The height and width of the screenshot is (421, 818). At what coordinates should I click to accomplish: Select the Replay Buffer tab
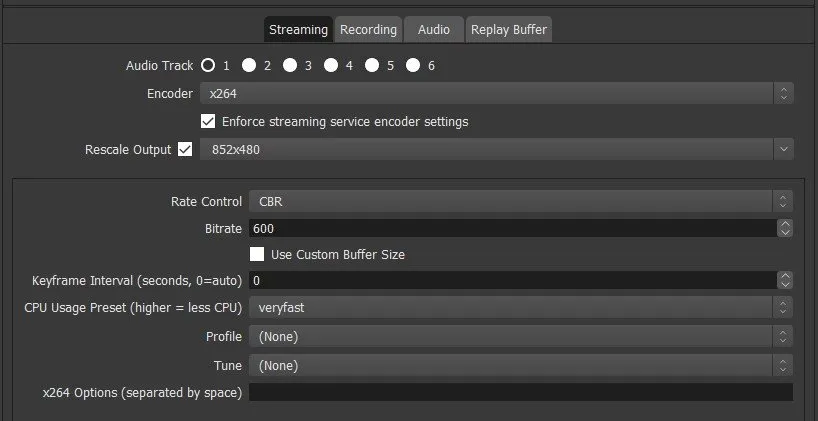[x=509, y=30]
